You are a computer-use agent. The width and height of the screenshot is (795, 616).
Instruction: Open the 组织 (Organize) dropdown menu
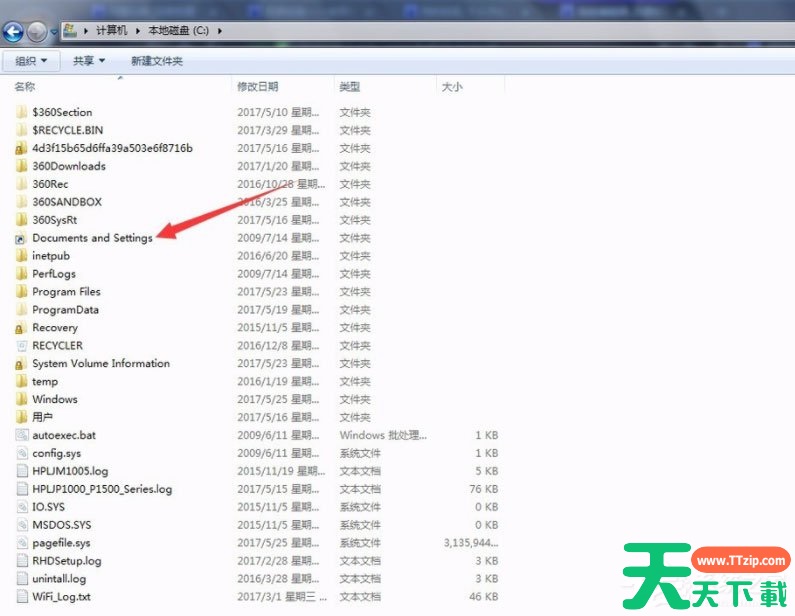[30, 61]
